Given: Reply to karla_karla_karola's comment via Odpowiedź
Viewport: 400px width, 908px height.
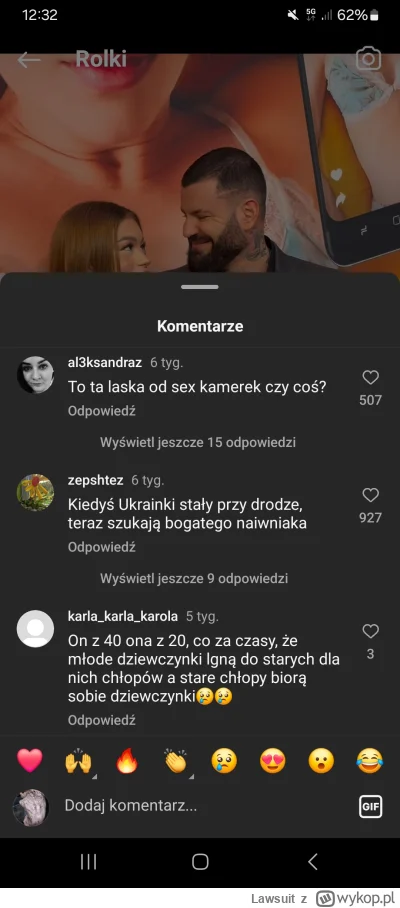Looking at the screenshot, I should [102, 720].
